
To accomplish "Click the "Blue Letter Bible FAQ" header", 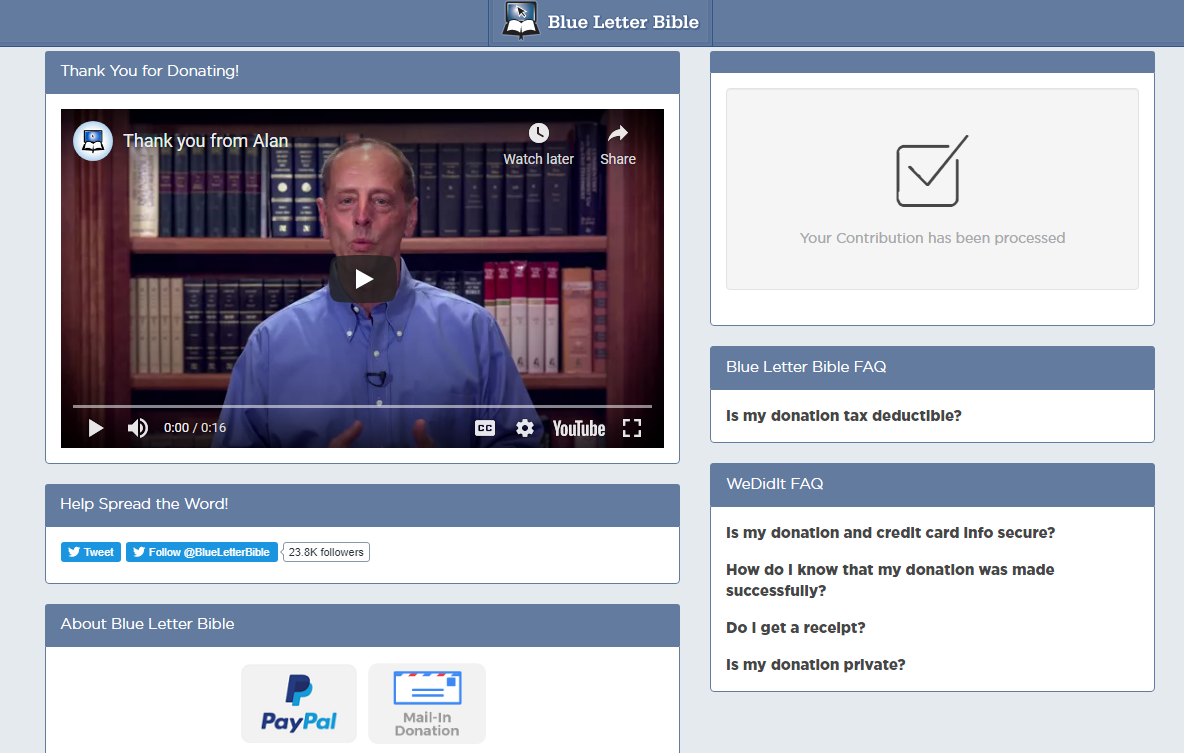I will pos(933,368).
